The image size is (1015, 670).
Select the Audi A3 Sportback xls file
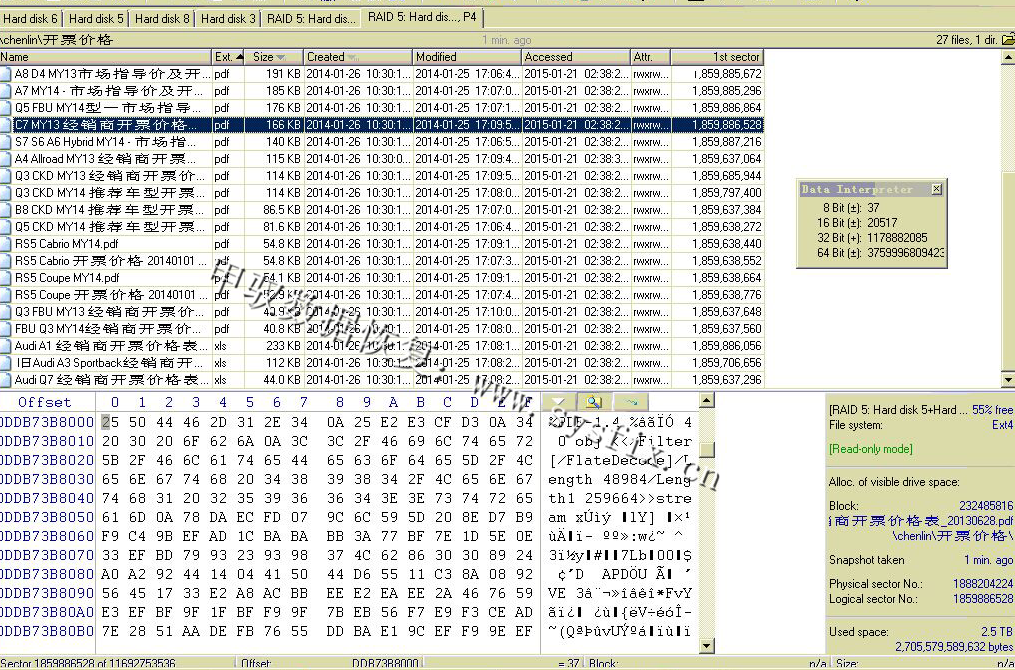tap(382, 363)
